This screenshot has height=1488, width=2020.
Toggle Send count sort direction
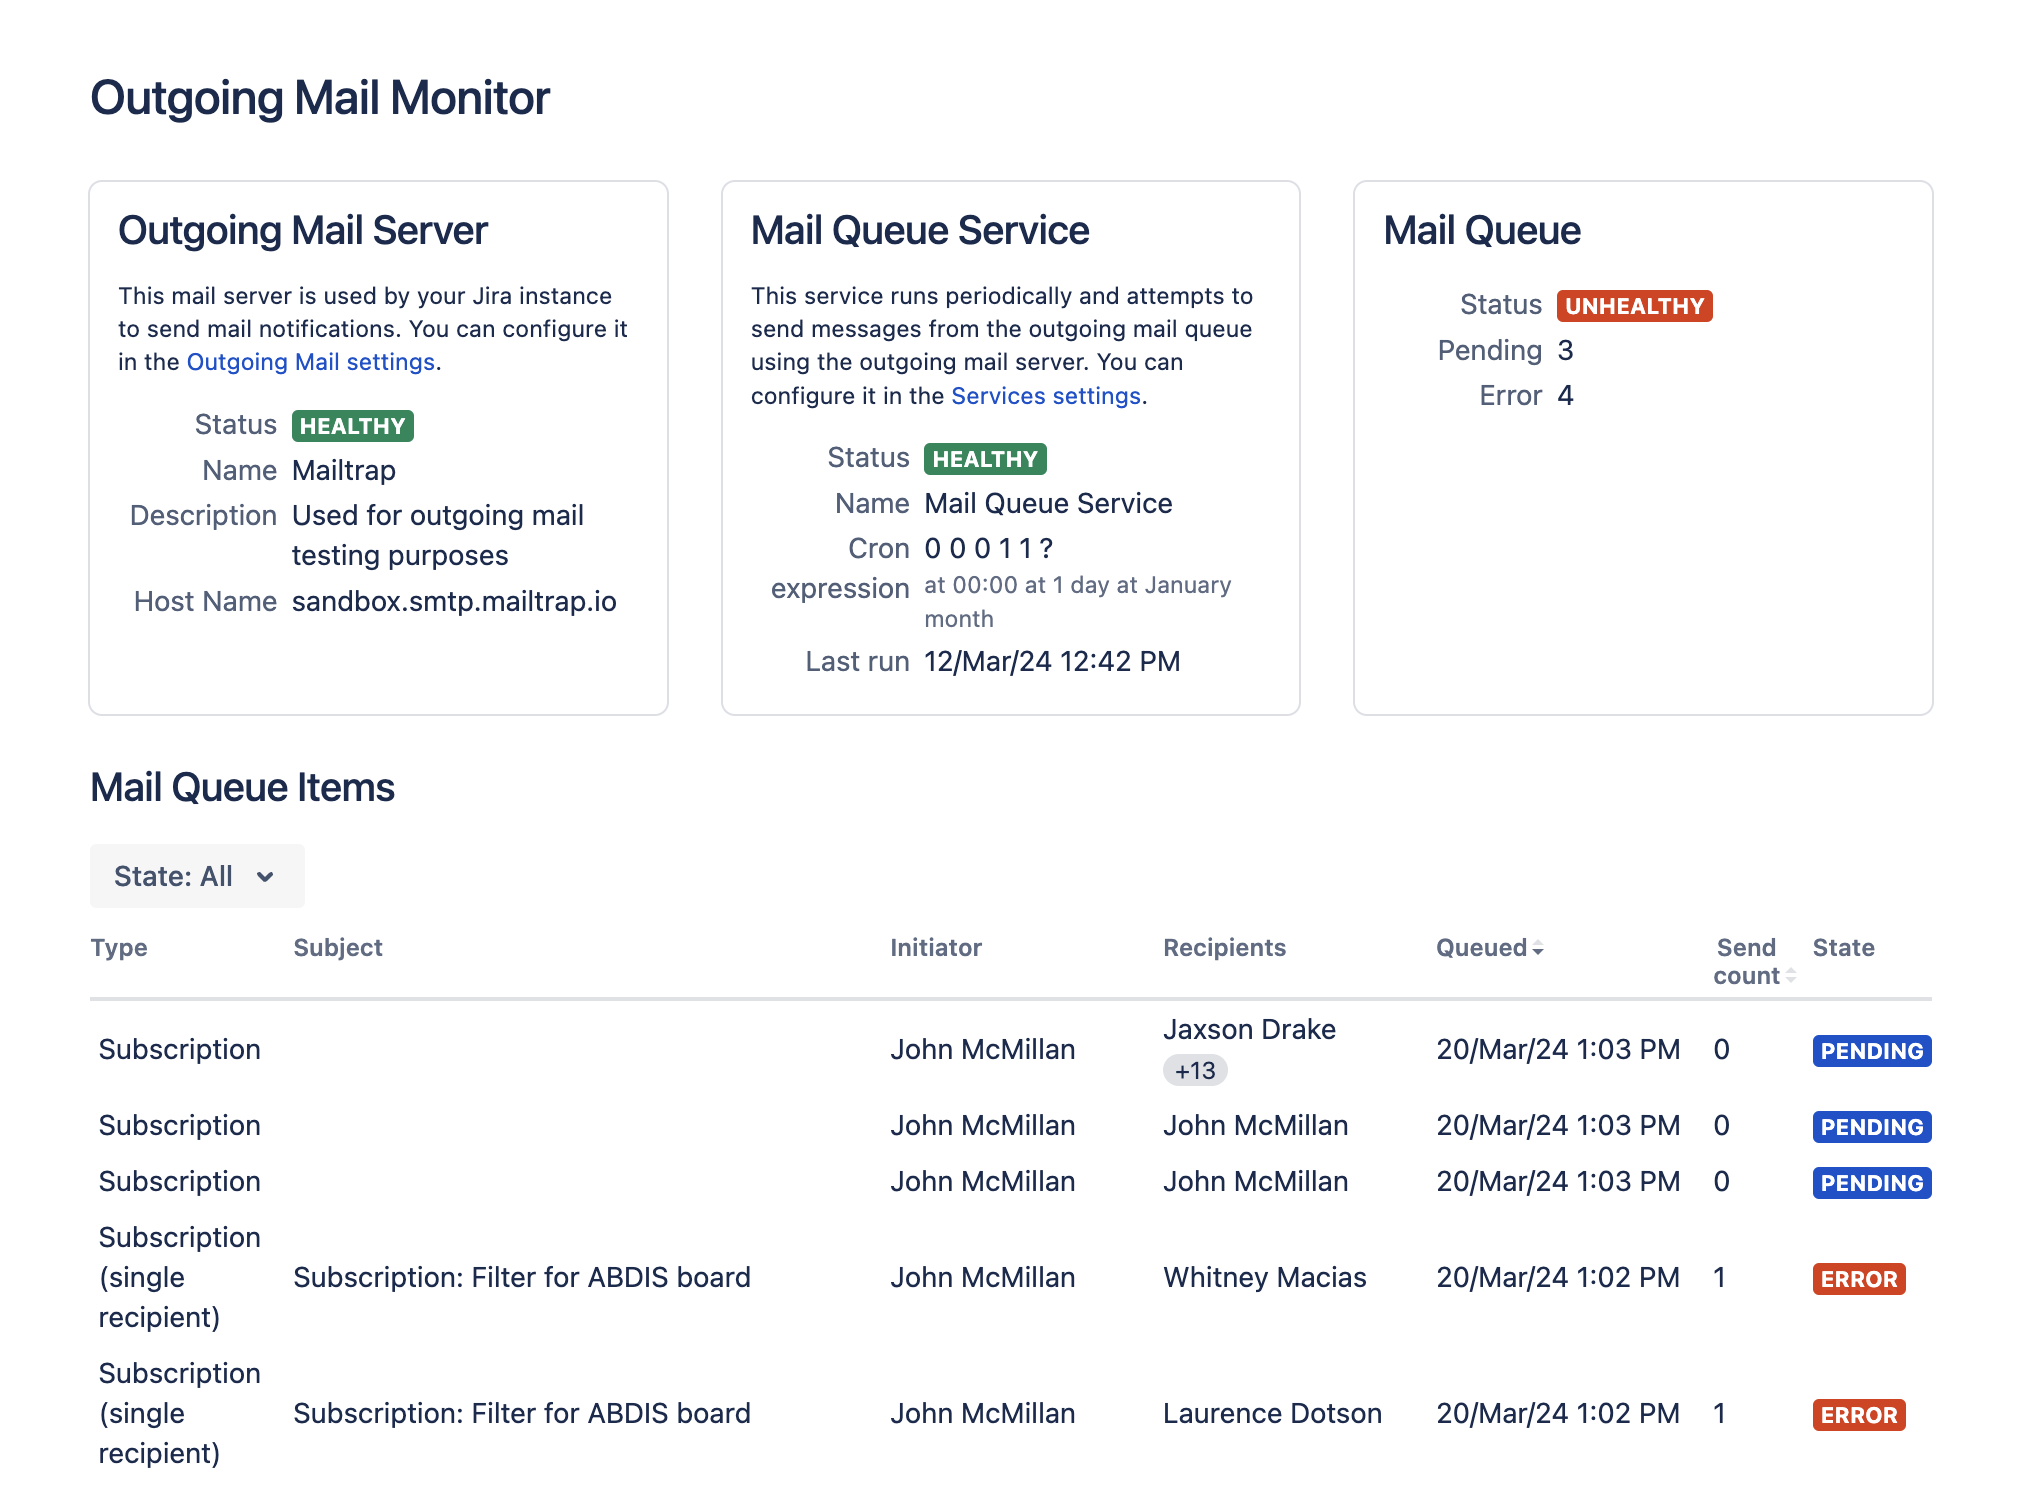(1790, 976)
